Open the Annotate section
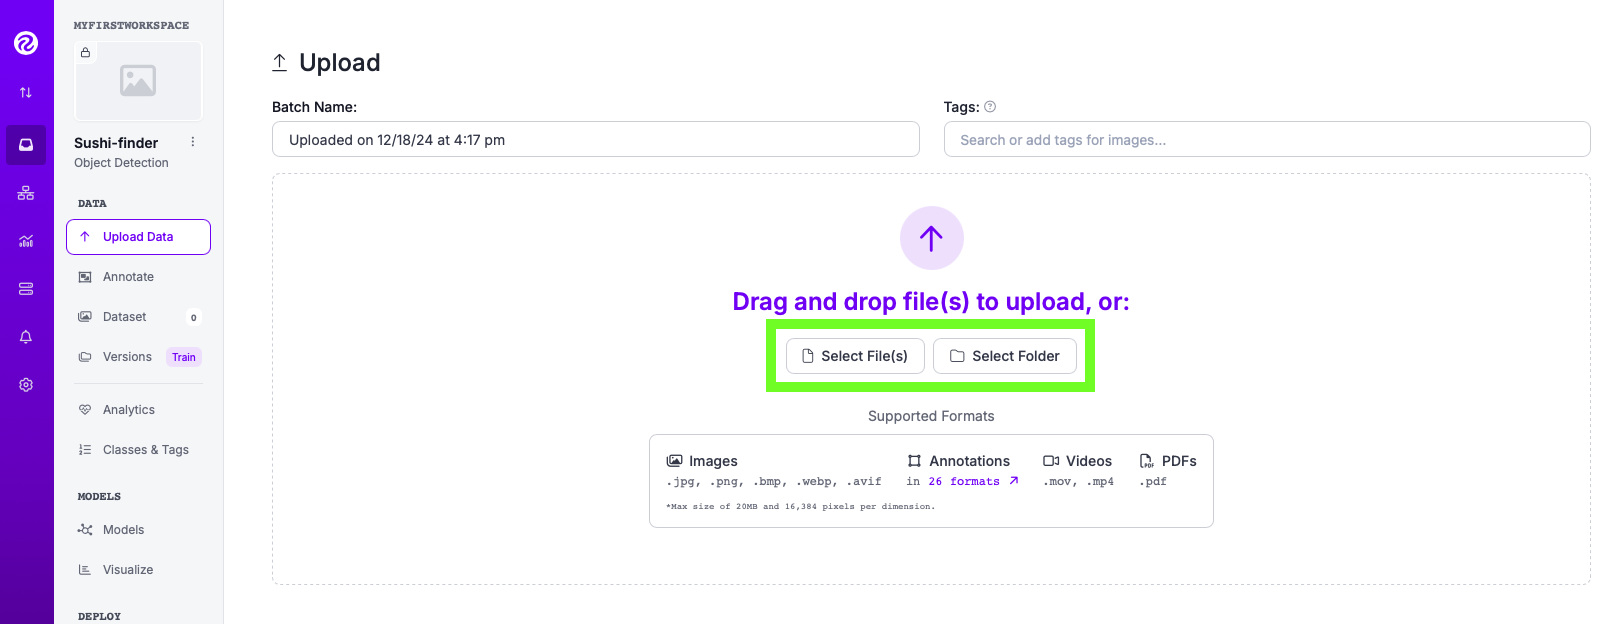Viewport: 1621px width, 624px height. tap(138, 277)
